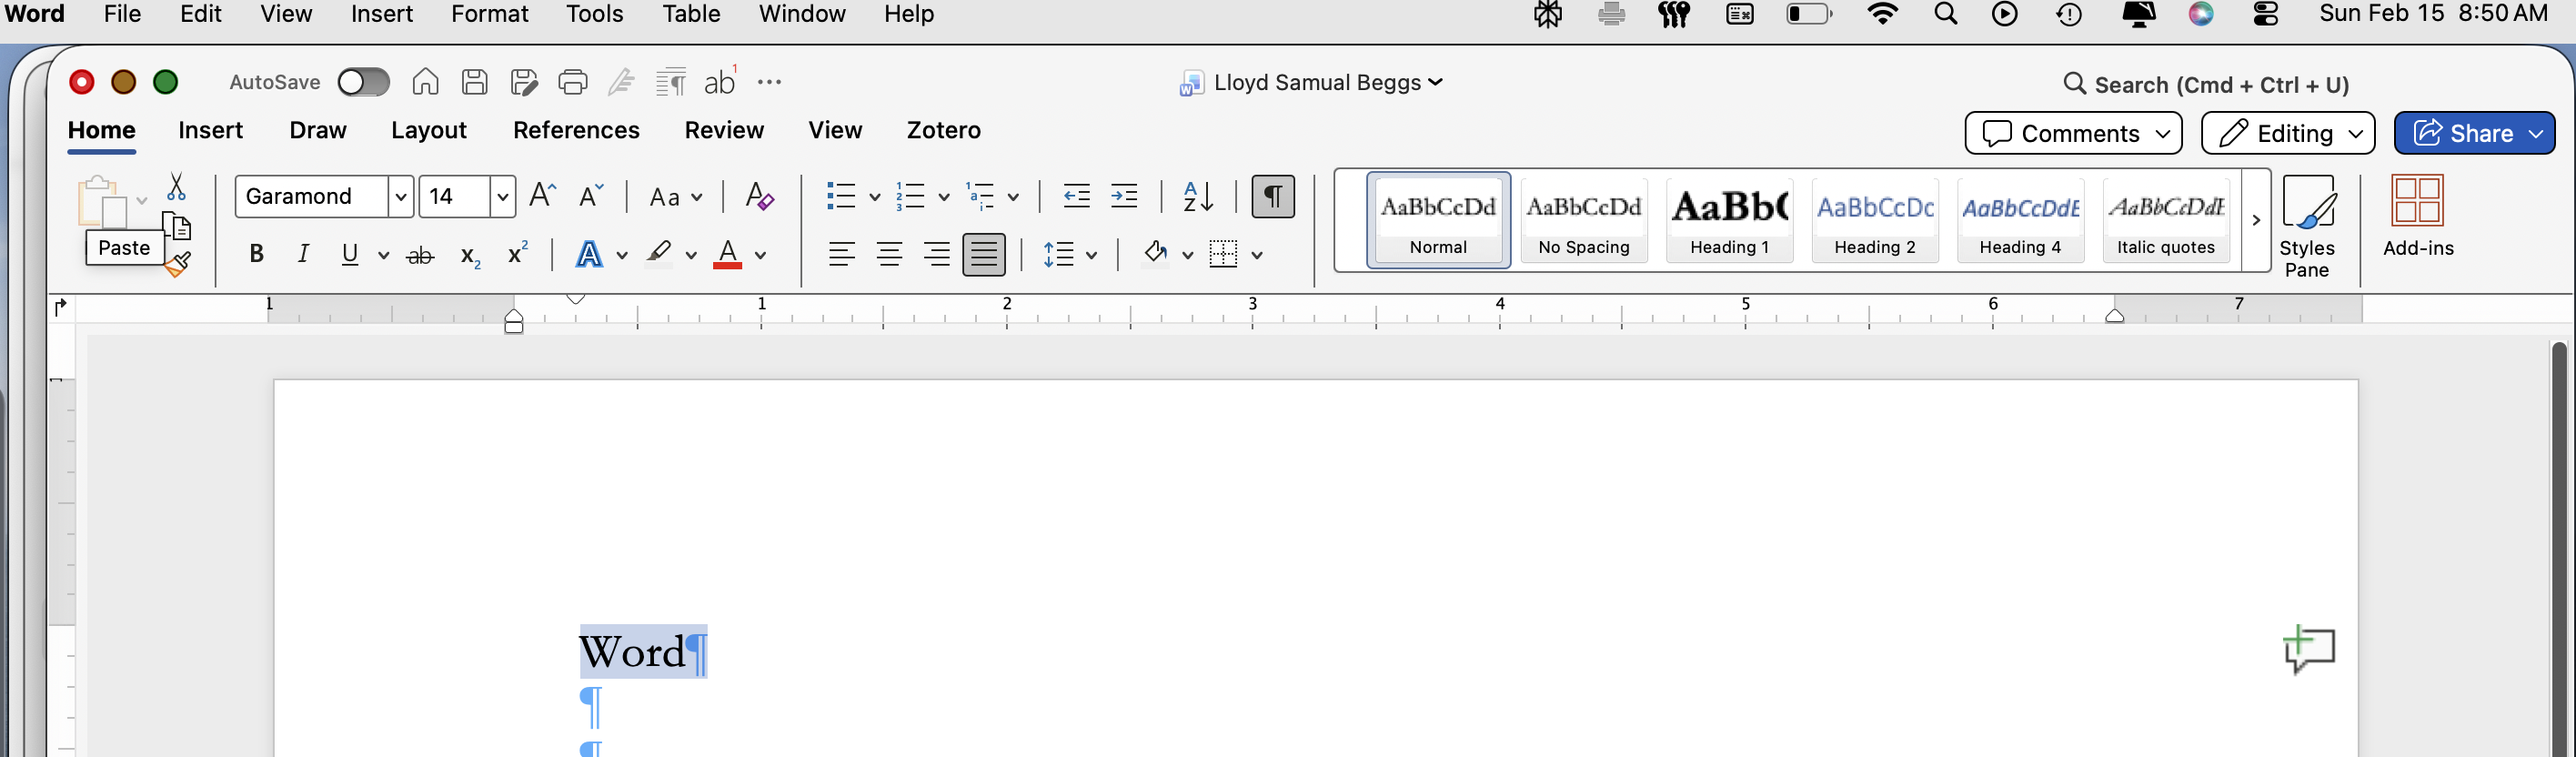Apply paragraph shading fill bucket
Image resolution: width=2576 pixels, height=757 pixels.
tap(1156, 254)
